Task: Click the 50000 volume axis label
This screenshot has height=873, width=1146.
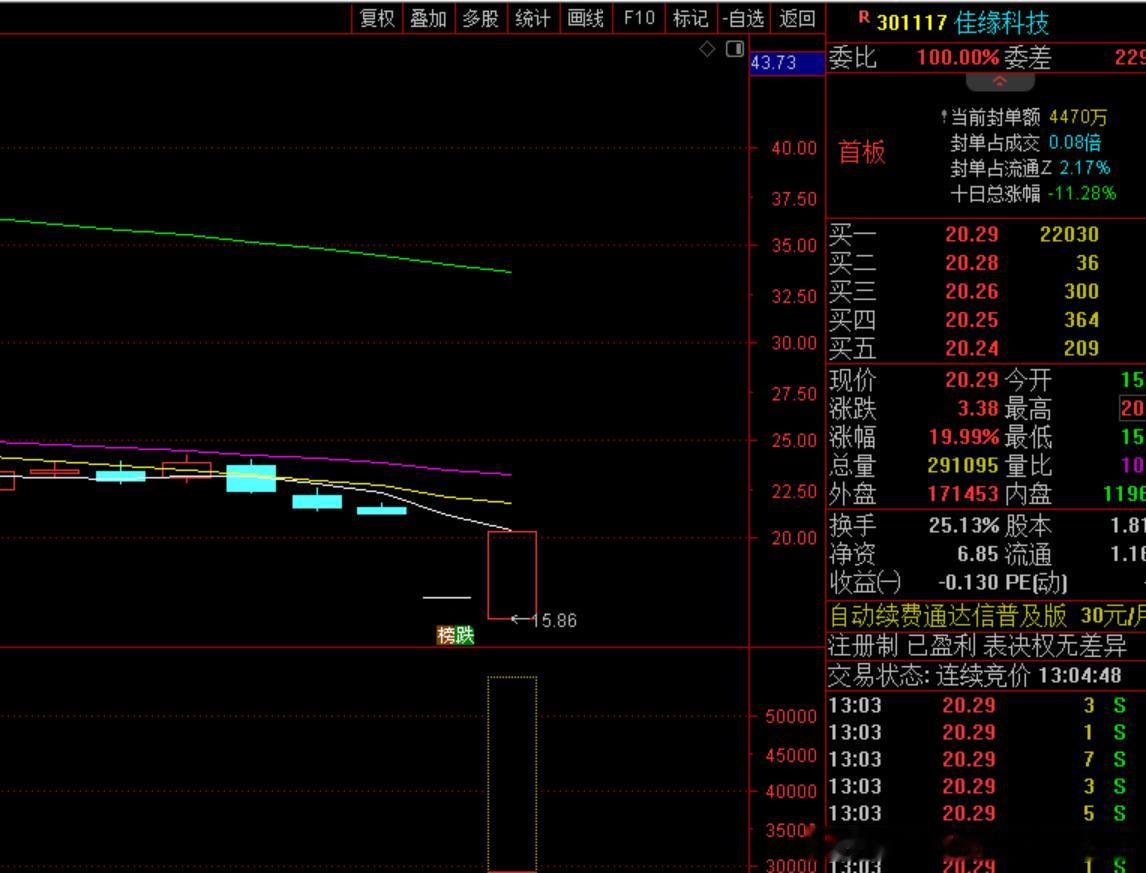Action: (x=790, y=717)
